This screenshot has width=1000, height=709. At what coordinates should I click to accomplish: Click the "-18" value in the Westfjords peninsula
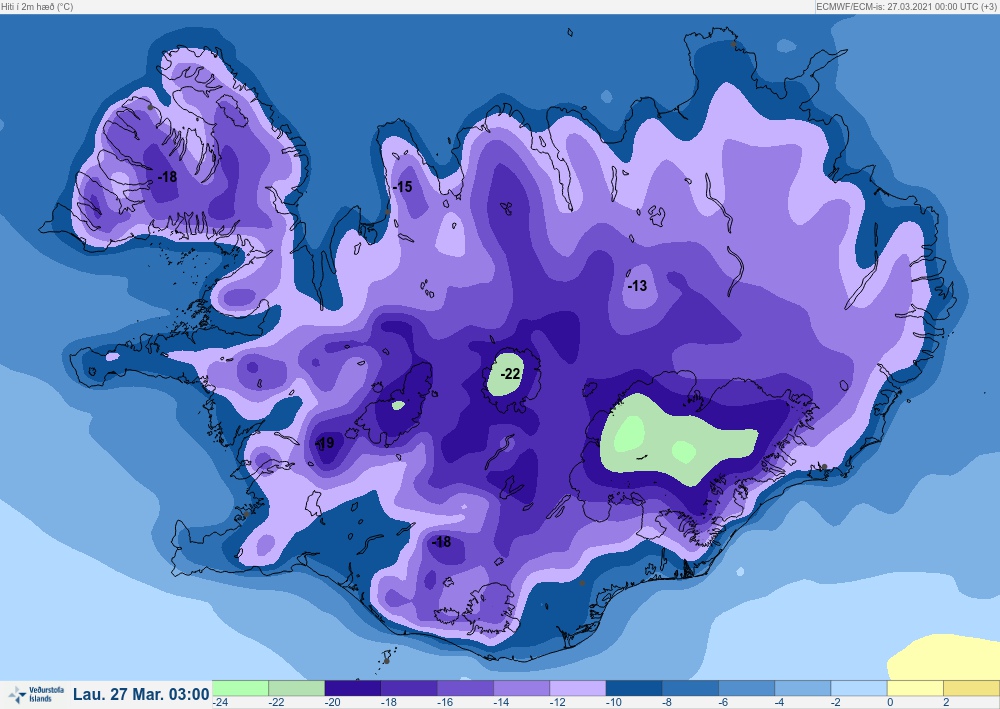(x=167, y=177)
